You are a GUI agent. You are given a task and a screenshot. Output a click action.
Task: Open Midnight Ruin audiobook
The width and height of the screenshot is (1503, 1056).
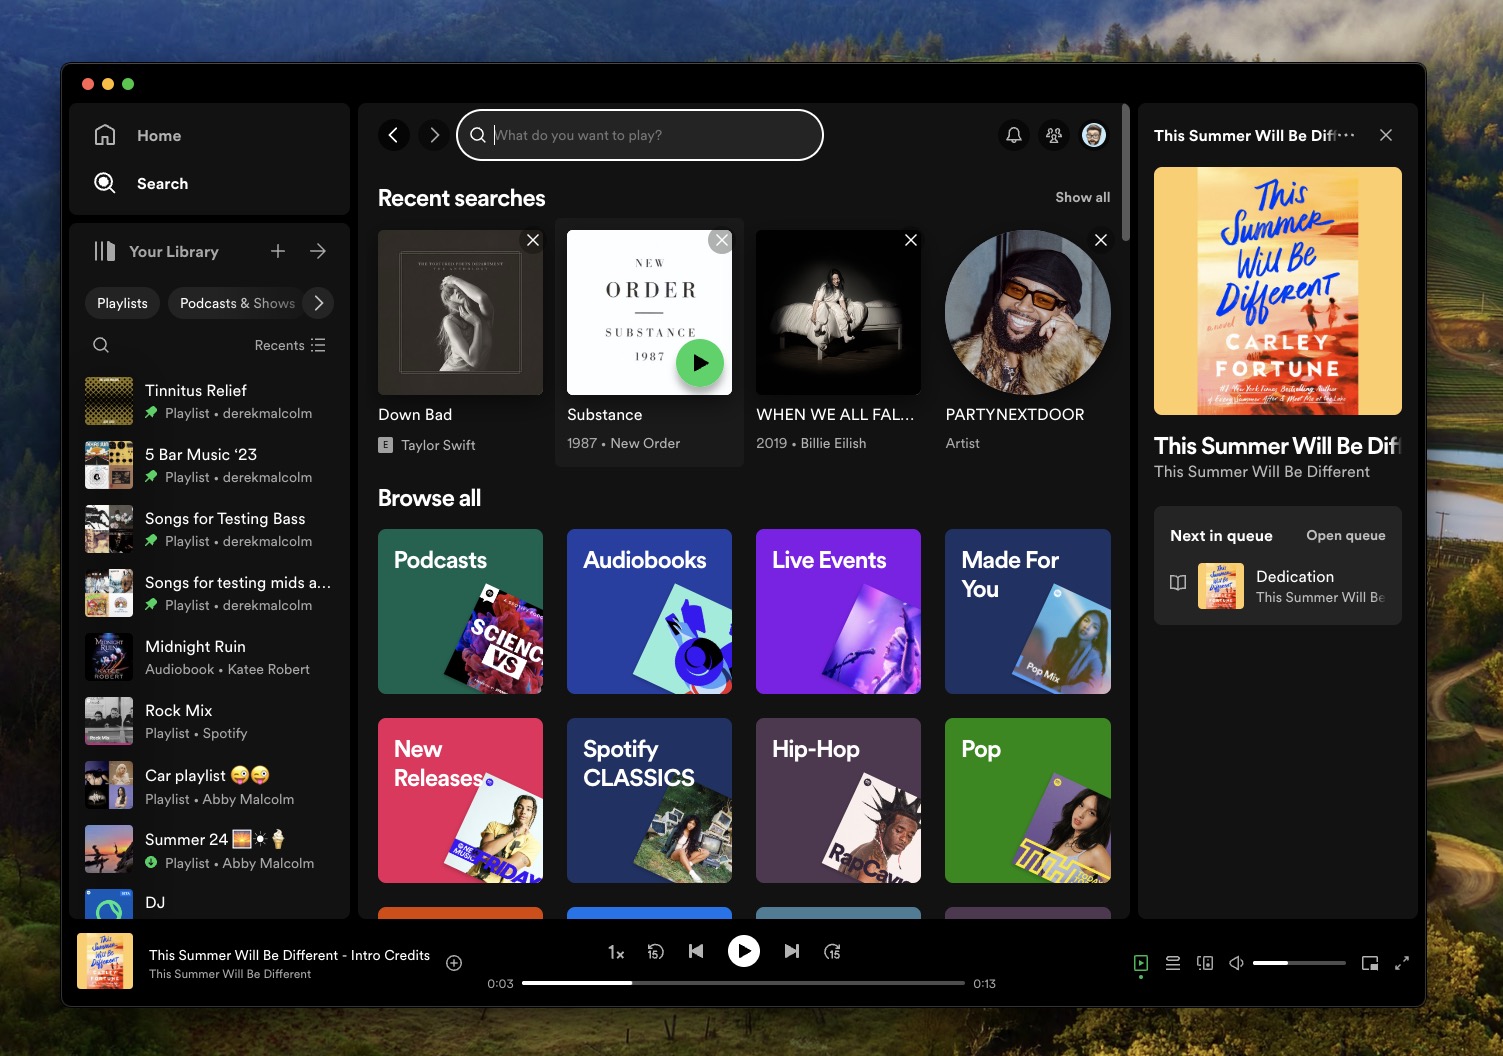[x=210, y=657]
